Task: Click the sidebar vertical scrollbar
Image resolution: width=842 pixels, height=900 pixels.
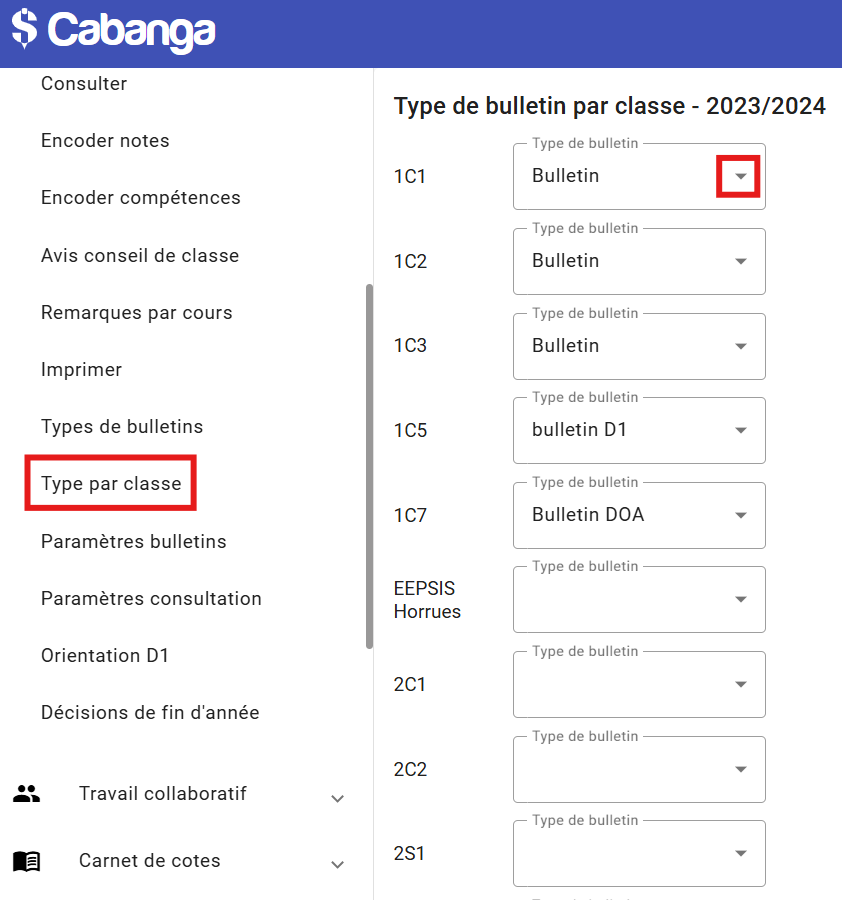Action: (x=369, y=466)
